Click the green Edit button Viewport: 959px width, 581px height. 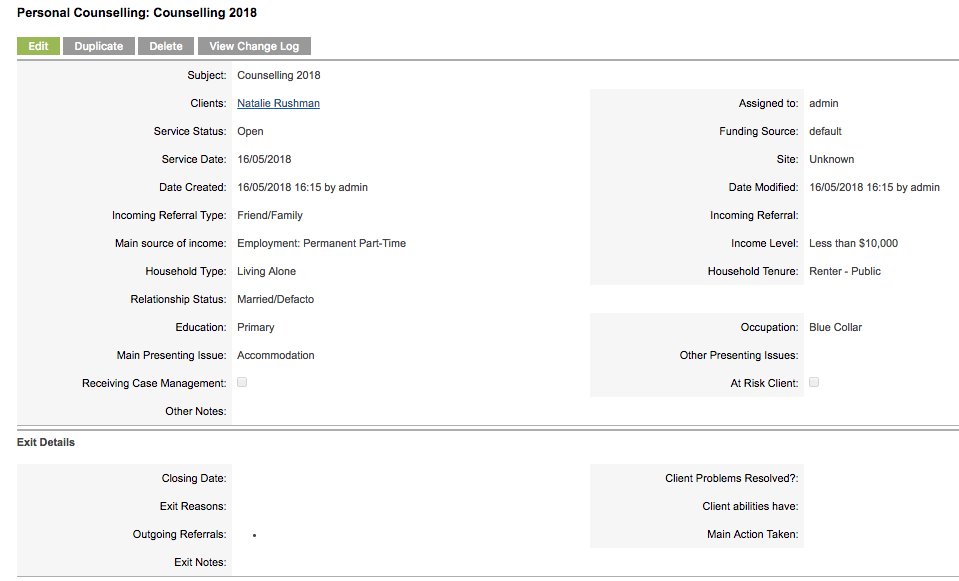38,46
